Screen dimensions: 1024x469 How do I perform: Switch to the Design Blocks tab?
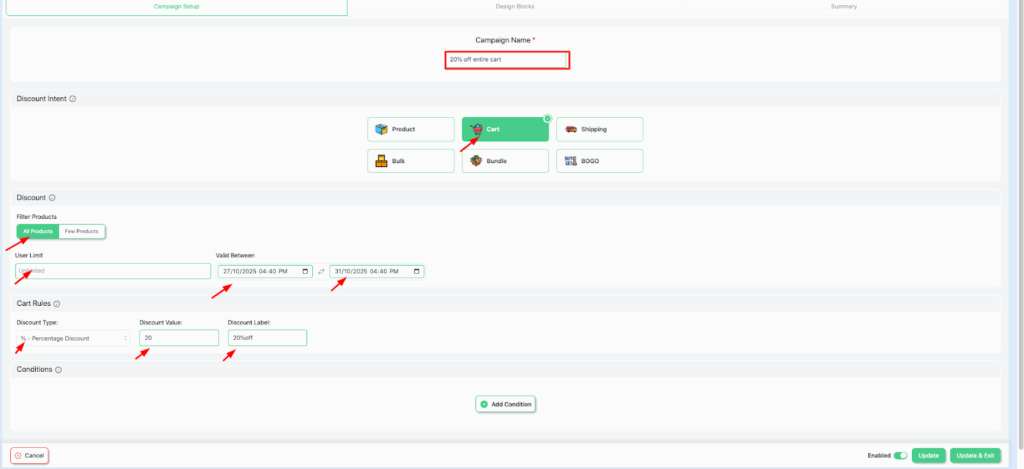coord(514,7)
